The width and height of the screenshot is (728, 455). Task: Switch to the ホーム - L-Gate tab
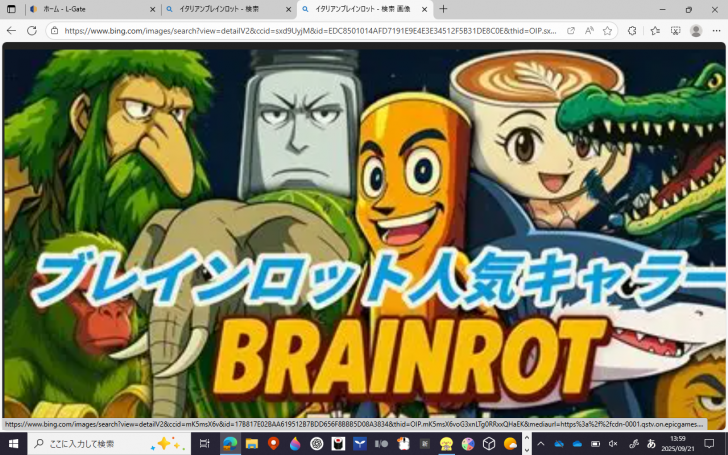pos(92,9)
